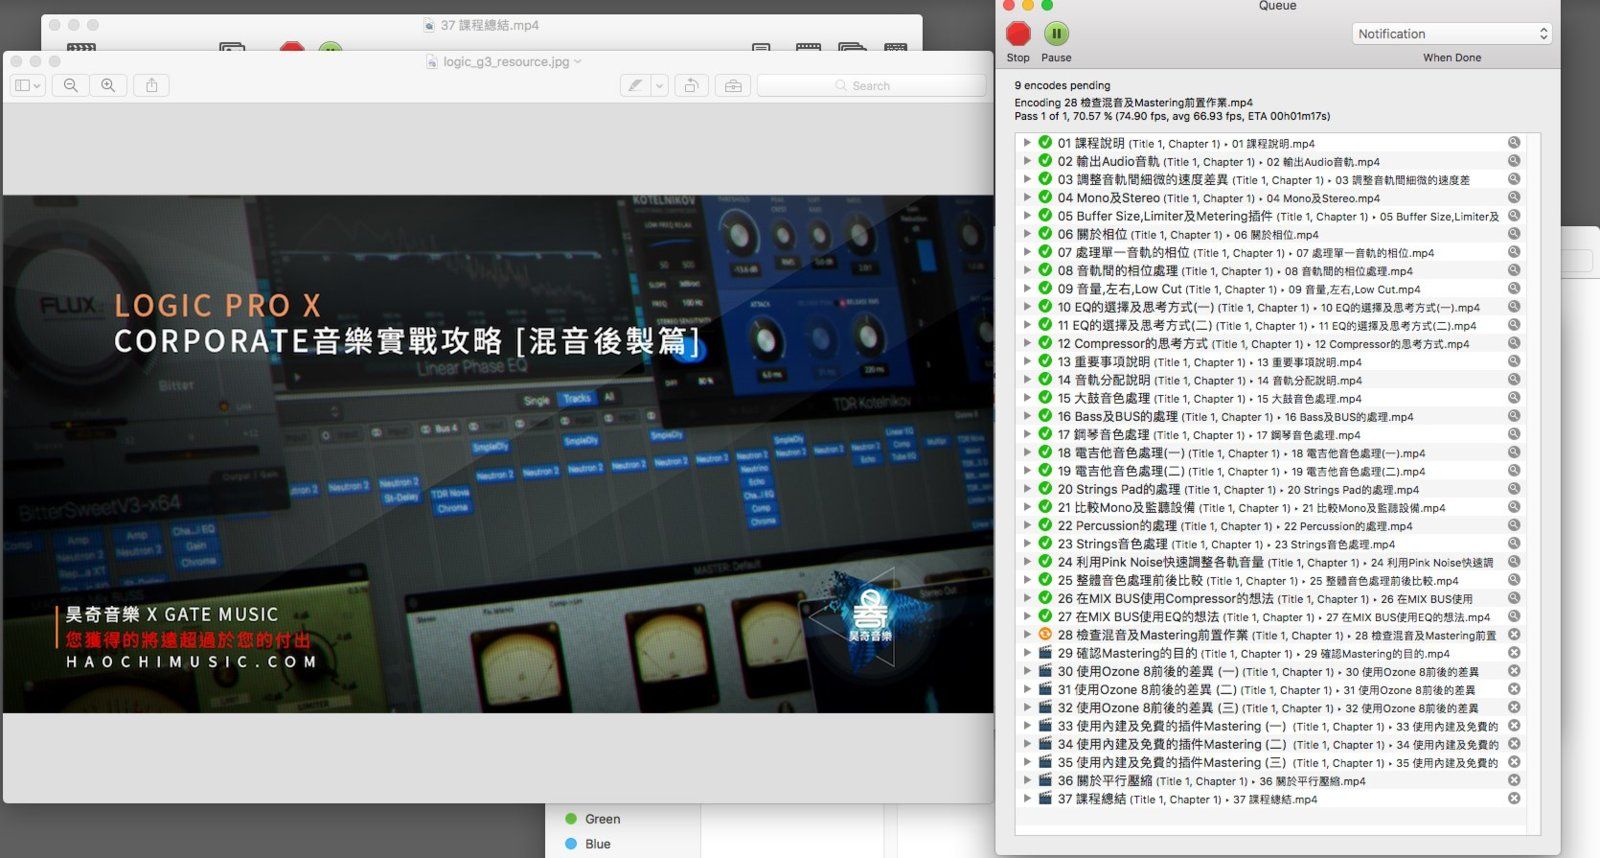1600x858 pixels.
Task: Expand details of job 06 關於相位
Action: (1027, 234)
